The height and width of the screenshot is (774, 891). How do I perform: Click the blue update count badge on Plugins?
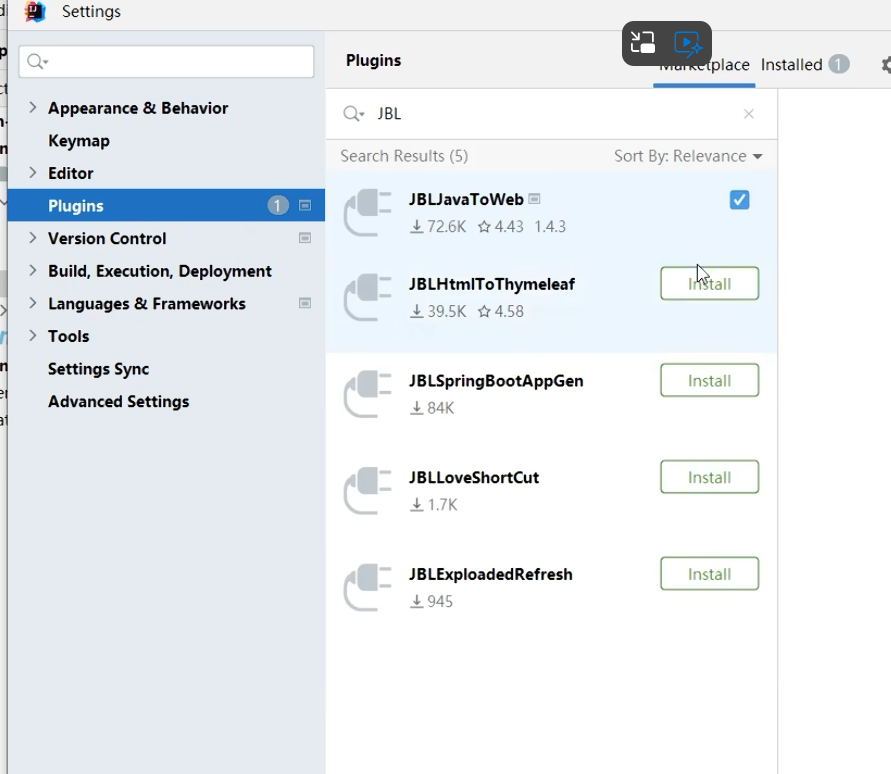pos(278,205)
